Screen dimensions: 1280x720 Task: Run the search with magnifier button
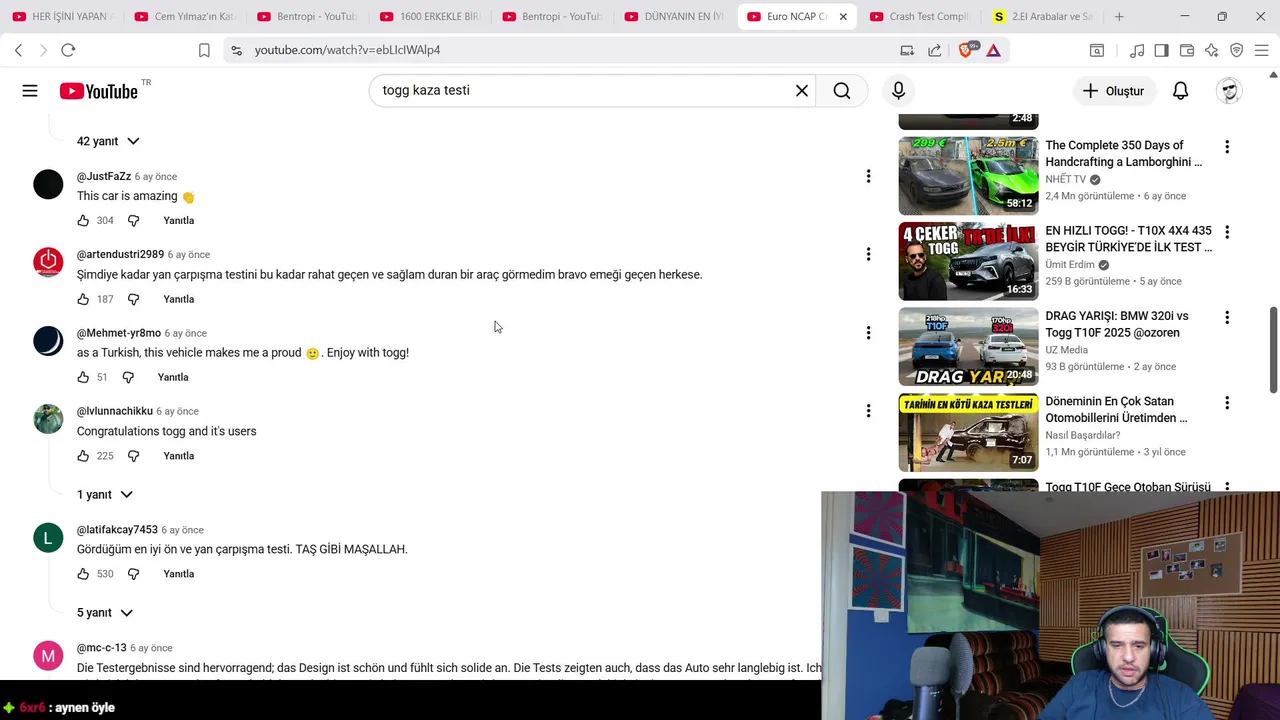click(x=842, y=91)
